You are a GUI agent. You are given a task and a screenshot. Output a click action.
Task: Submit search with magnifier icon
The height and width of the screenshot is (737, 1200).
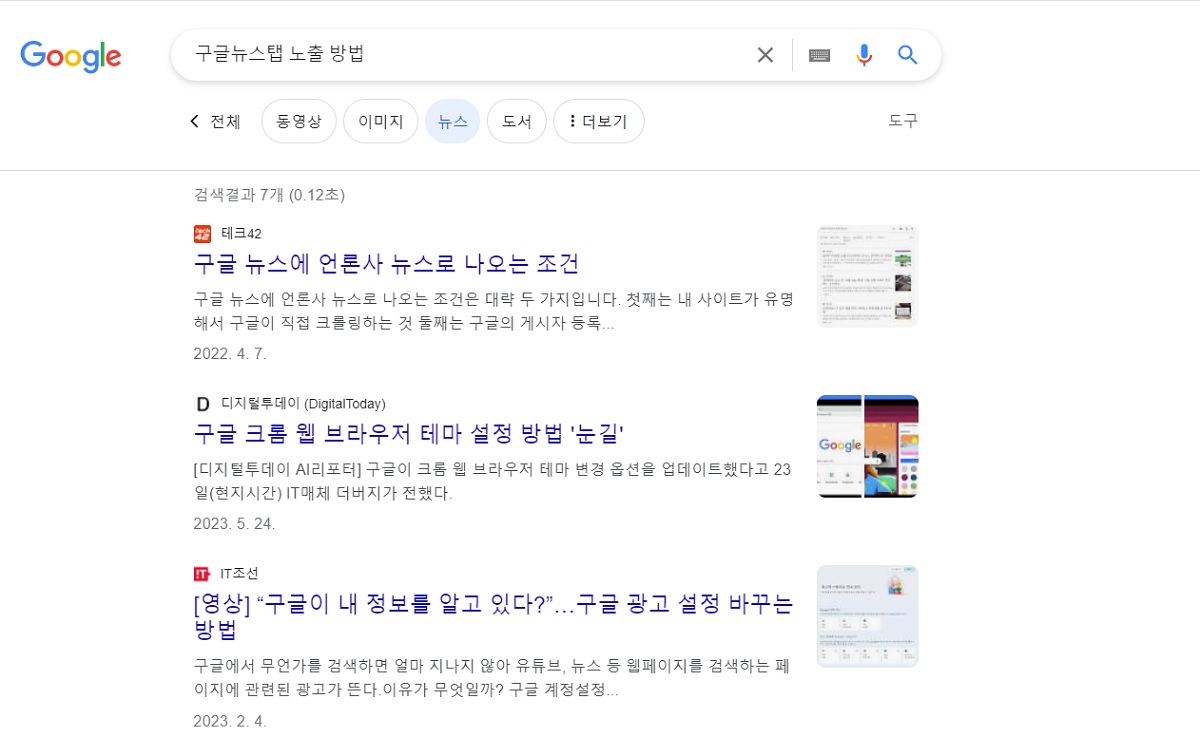pos(908,55)
